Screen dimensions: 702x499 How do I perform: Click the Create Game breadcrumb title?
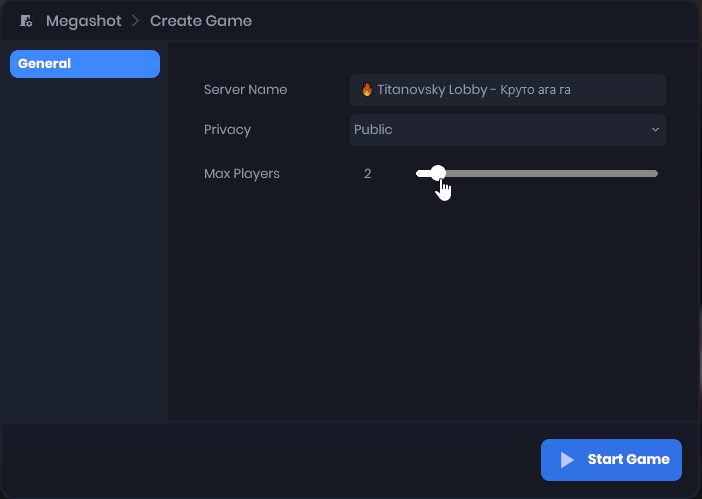(201, 21)
